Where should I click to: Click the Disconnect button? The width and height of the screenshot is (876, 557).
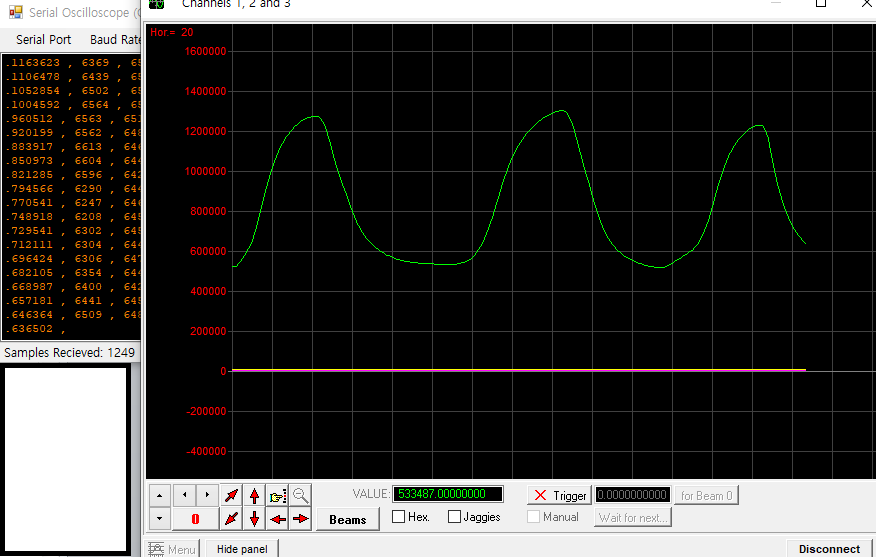[829, 549]
